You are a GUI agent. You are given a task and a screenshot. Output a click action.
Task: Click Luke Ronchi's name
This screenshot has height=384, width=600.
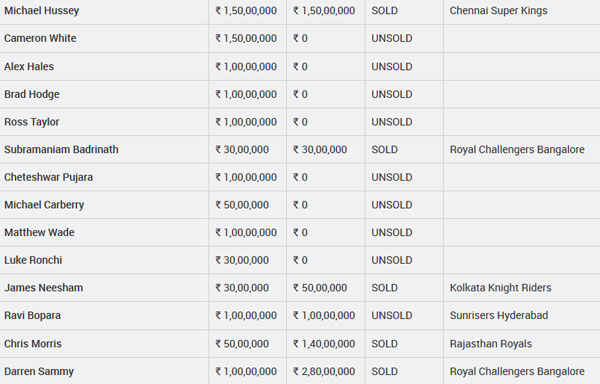pos(33,260)
